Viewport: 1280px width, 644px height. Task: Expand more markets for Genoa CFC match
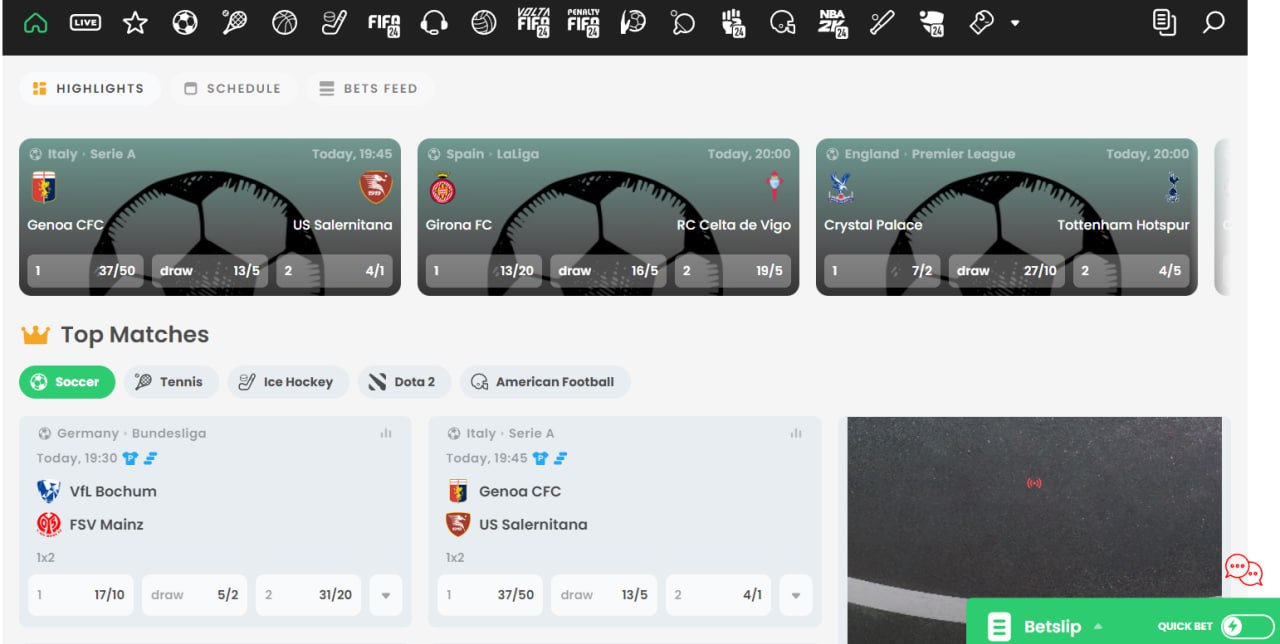tap(796, 595)
